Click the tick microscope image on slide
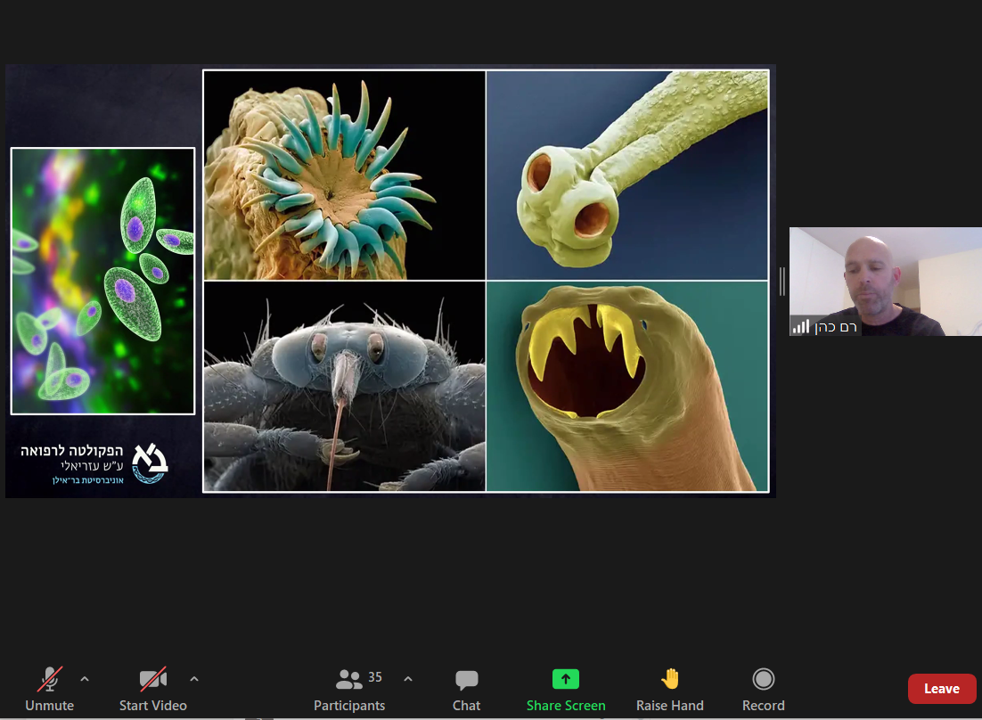The image size is (982, 720). coord(344,386)
